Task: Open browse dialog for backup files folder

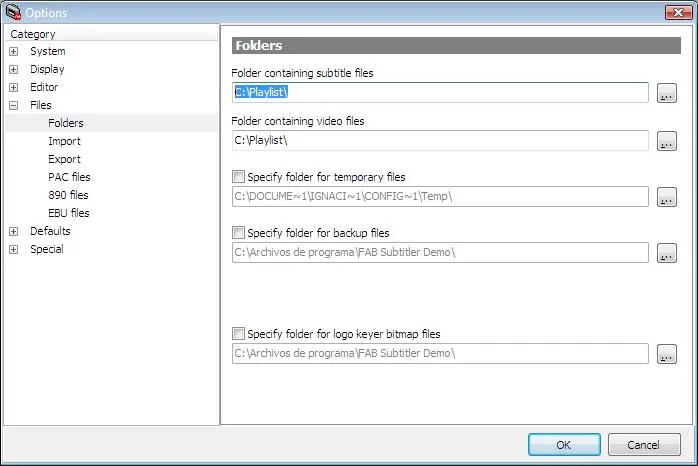Action: pos(667,253)
